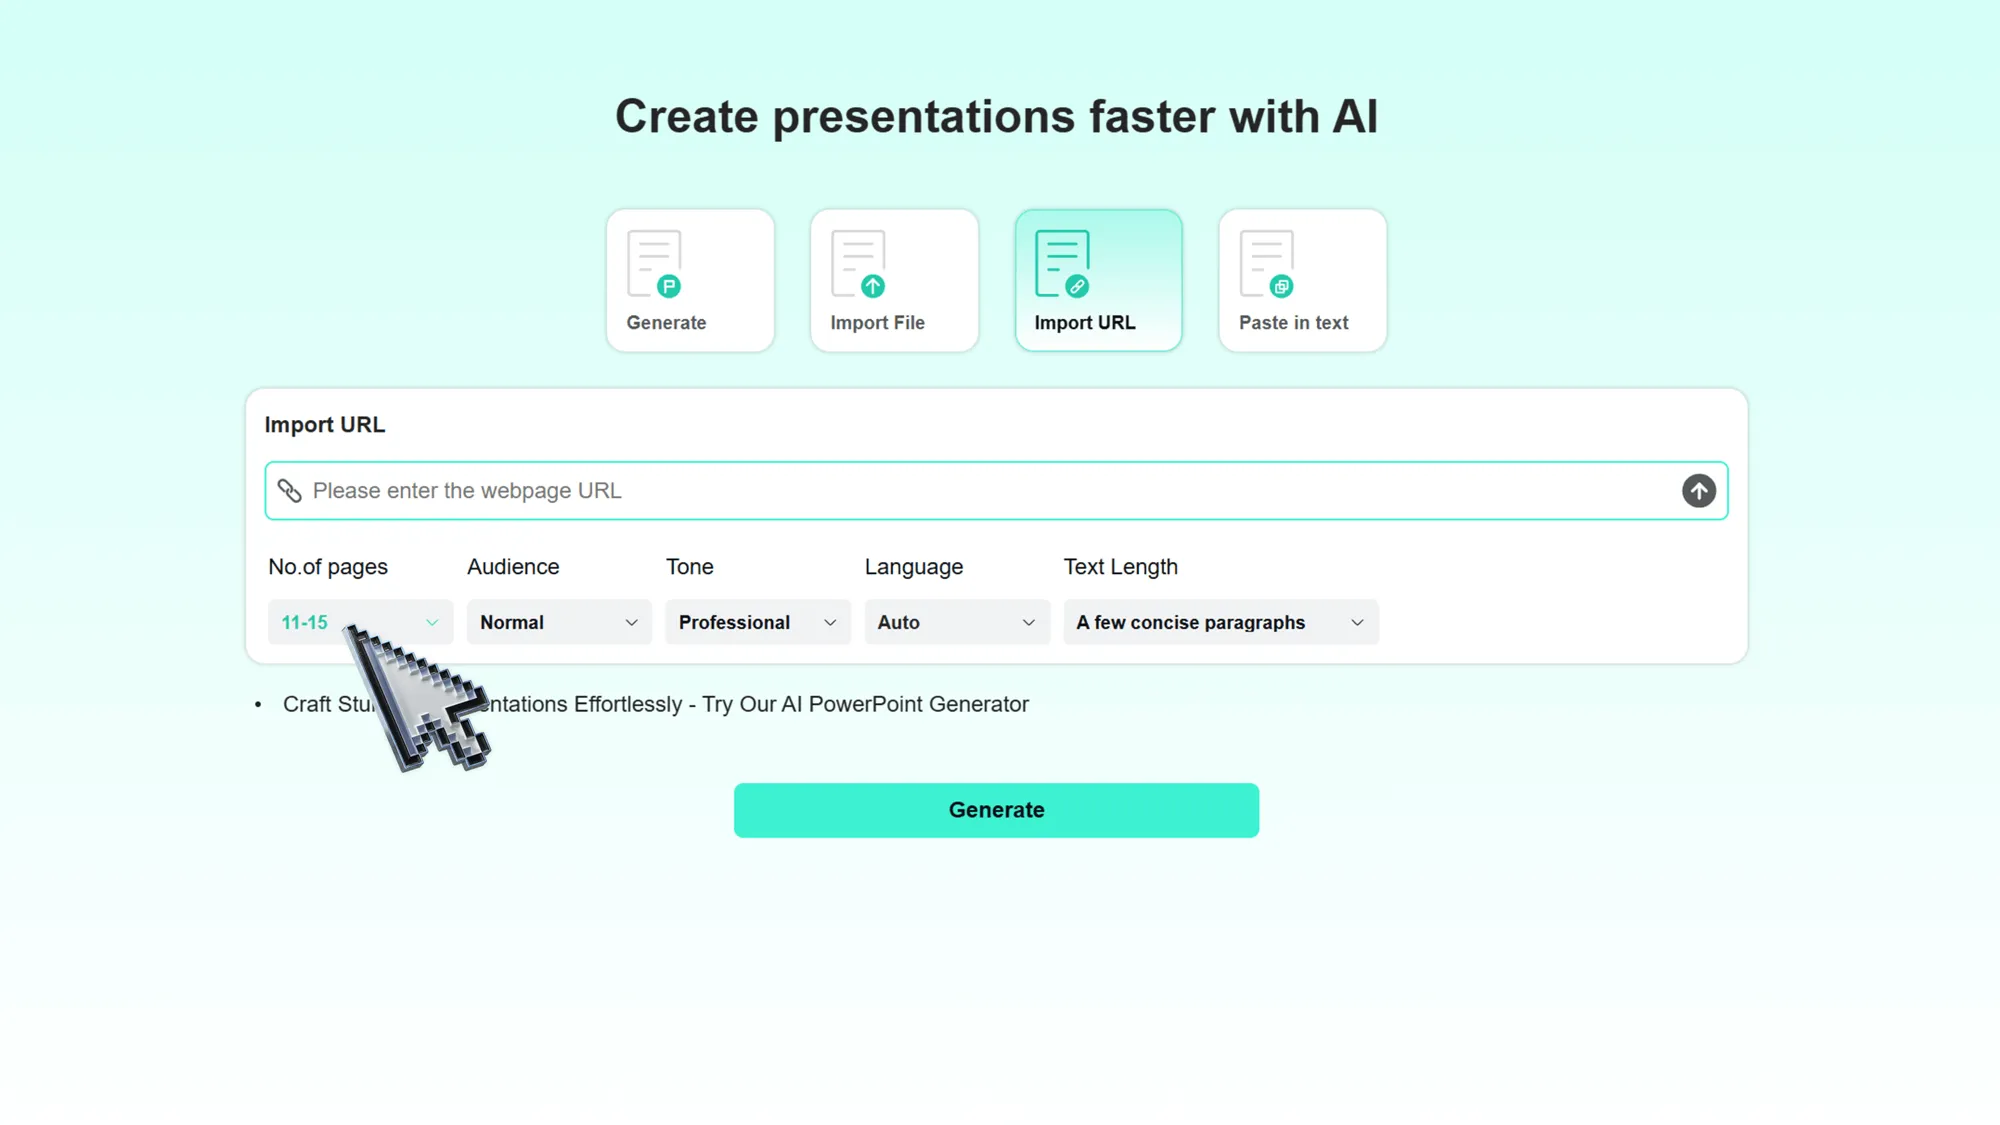Select the Generate mode card
The height and width of the screenshot is (1125, 2000).
[x=690, y=280]
